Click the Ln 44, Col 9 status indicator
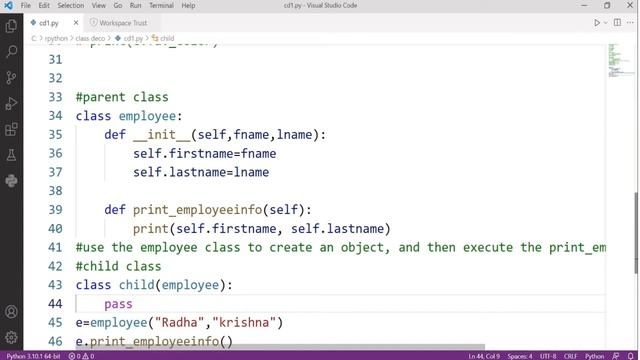Screen dimensions: 640x360 [484, 356]
